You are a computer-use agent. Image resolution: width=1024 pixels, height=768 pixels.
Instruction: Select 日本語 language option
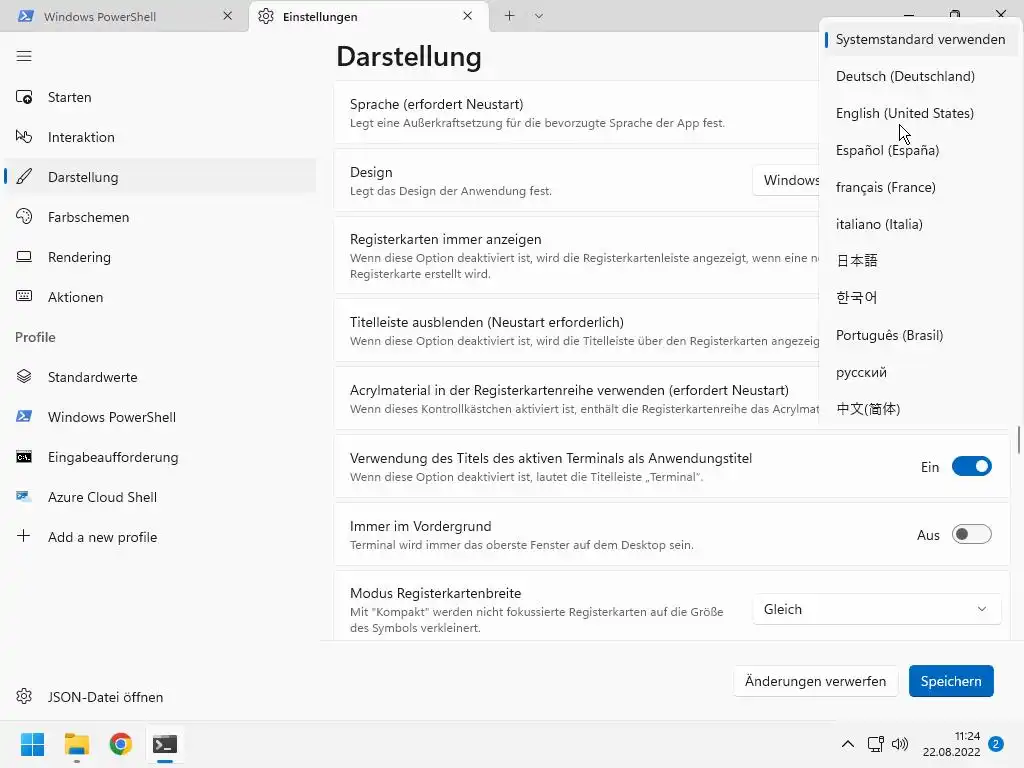click(x=919, y=261)
